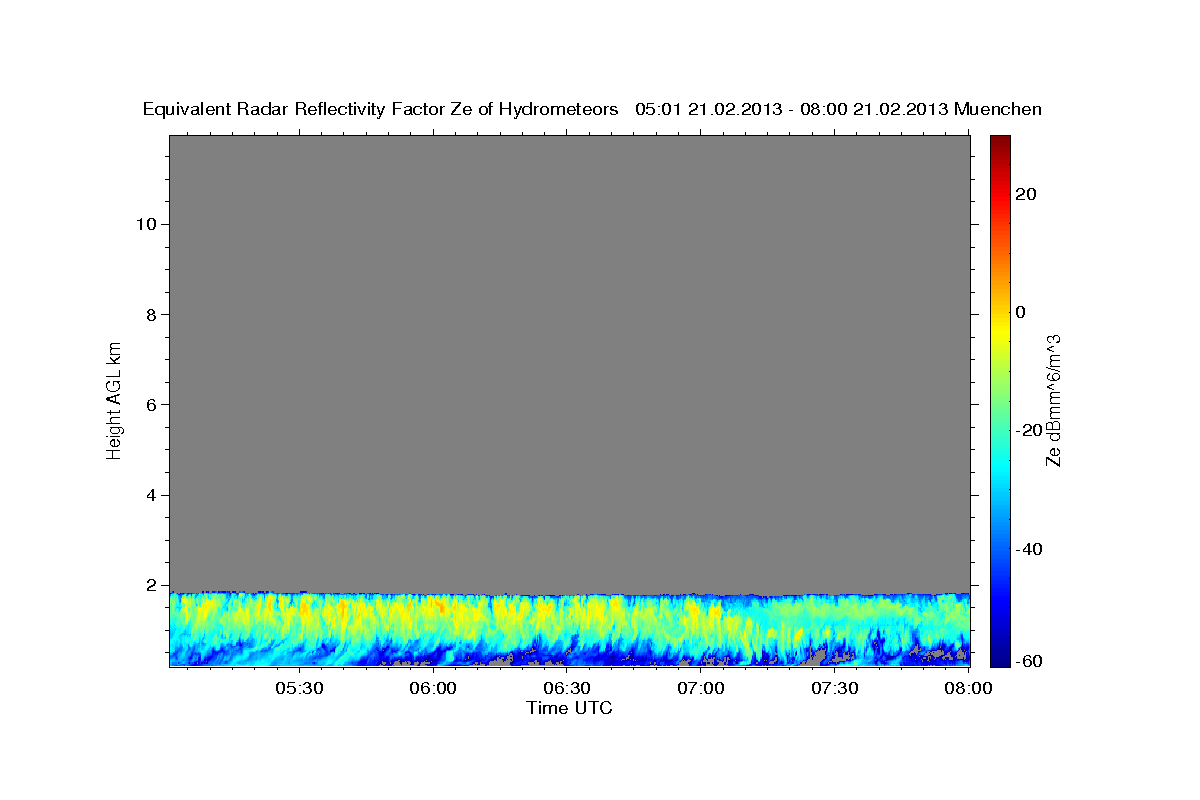The height and width of the screenshot is (800, 1200).
Task: Select the date range text '05:01 21.02.2013 - 08:00 21.02.2013 Muenchen'
Action: coord(838,110)
